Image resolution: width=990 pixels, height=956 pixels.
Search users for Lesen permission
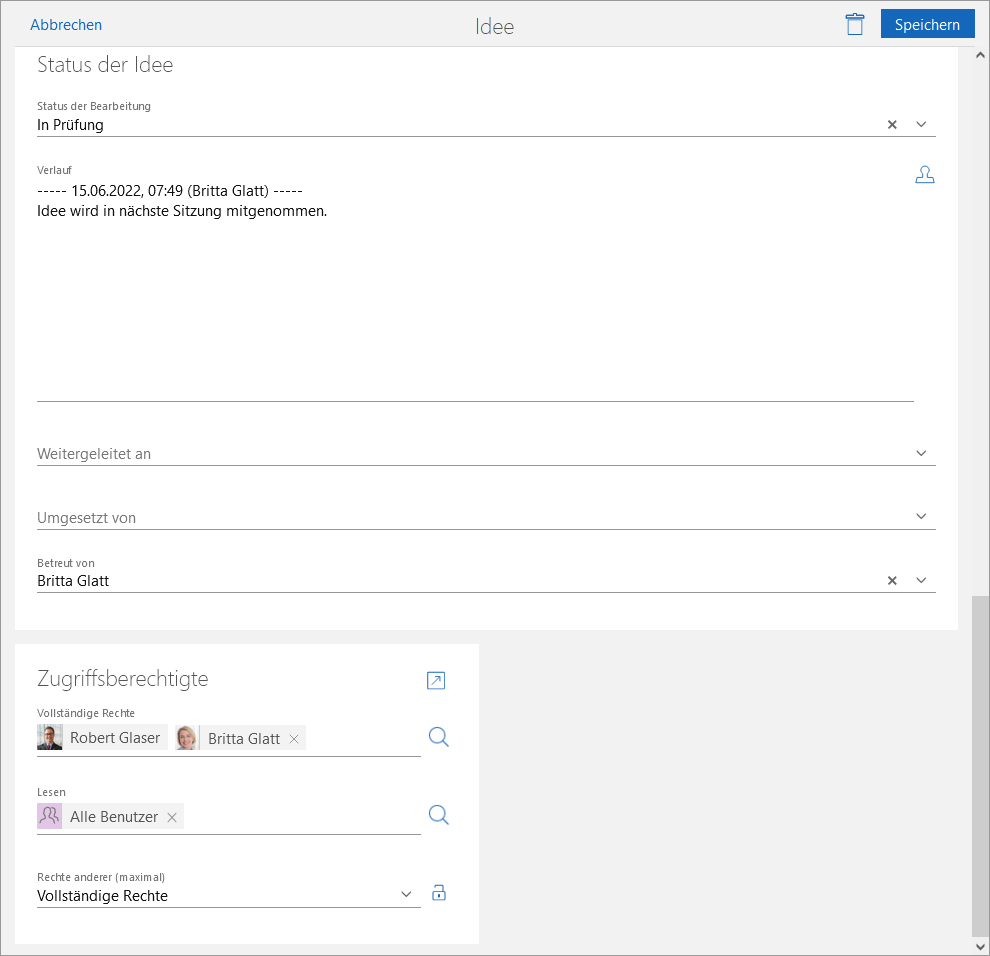pos(438,816)
